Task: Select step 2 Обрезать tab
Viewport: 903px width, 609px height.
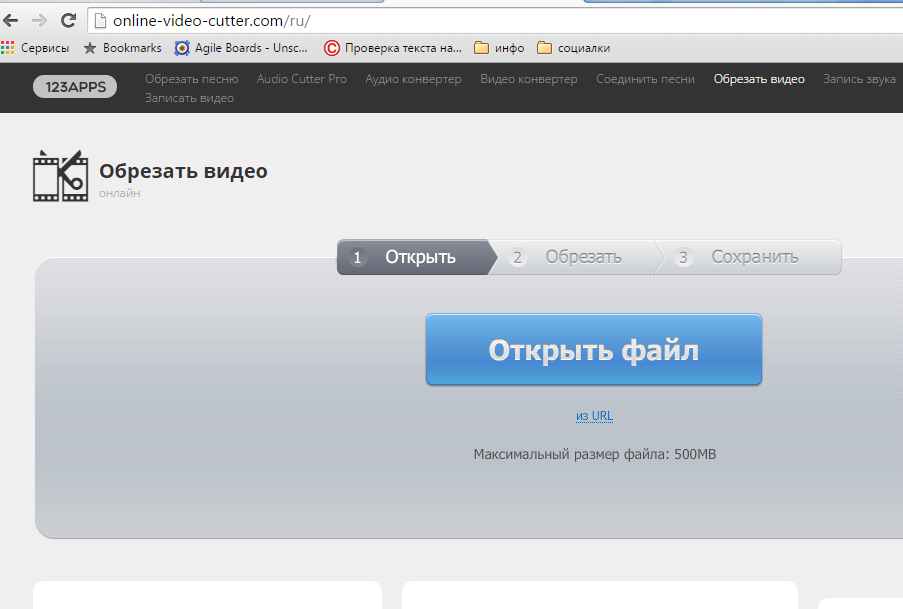Action: click(576, 257)
